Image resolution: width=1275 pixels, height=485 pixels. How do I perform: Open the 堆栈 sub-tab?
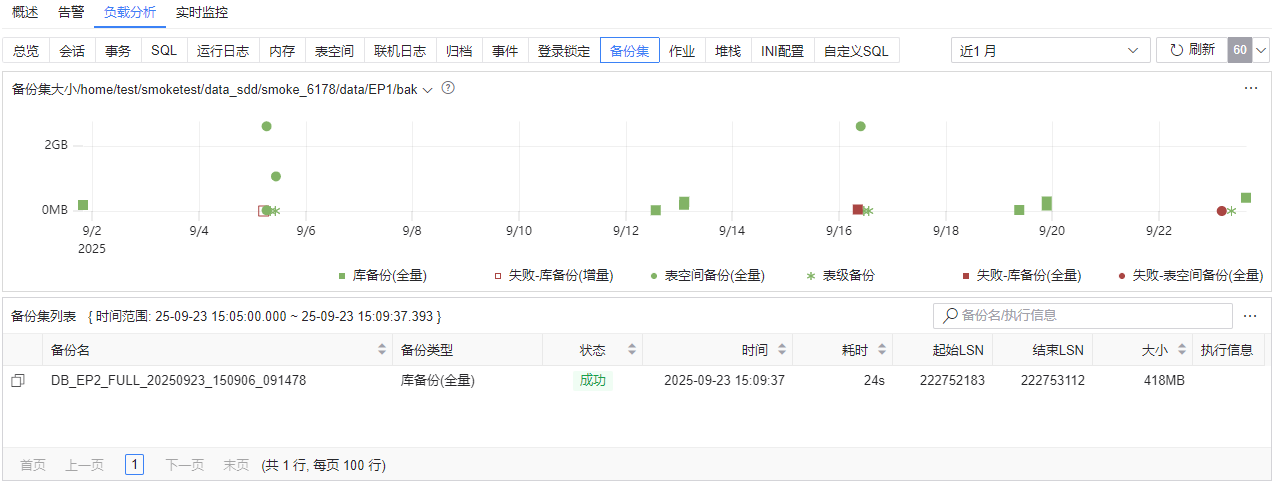tap(728, 50)
